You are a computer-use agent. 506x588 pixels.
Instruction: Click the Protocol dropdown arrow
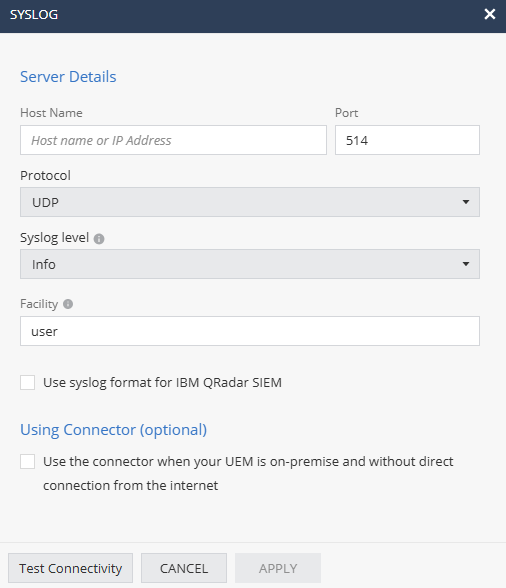point(465,202)
